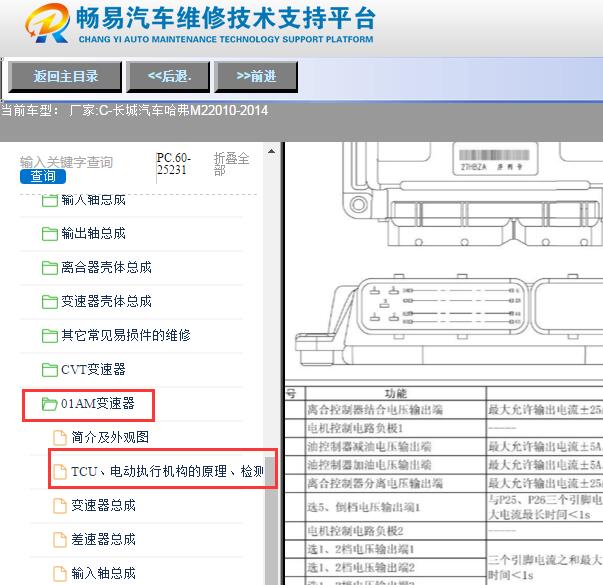Expand the 离合器壳体总成 tree folder

pos(107,267)
